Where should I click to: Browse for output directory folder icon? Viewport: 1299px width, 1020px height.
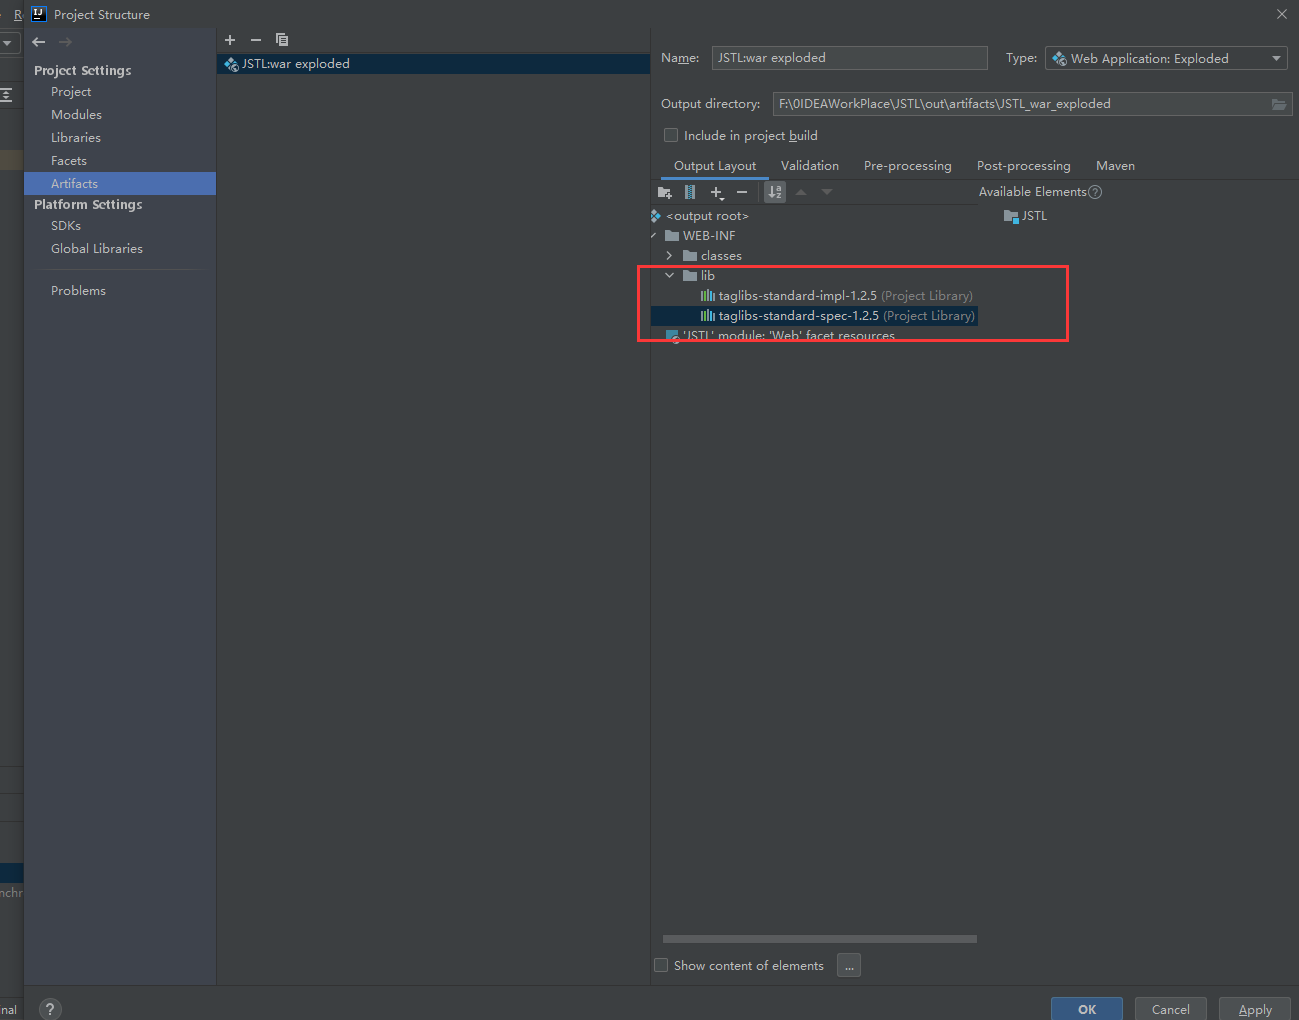click(x=1279, y=104)
